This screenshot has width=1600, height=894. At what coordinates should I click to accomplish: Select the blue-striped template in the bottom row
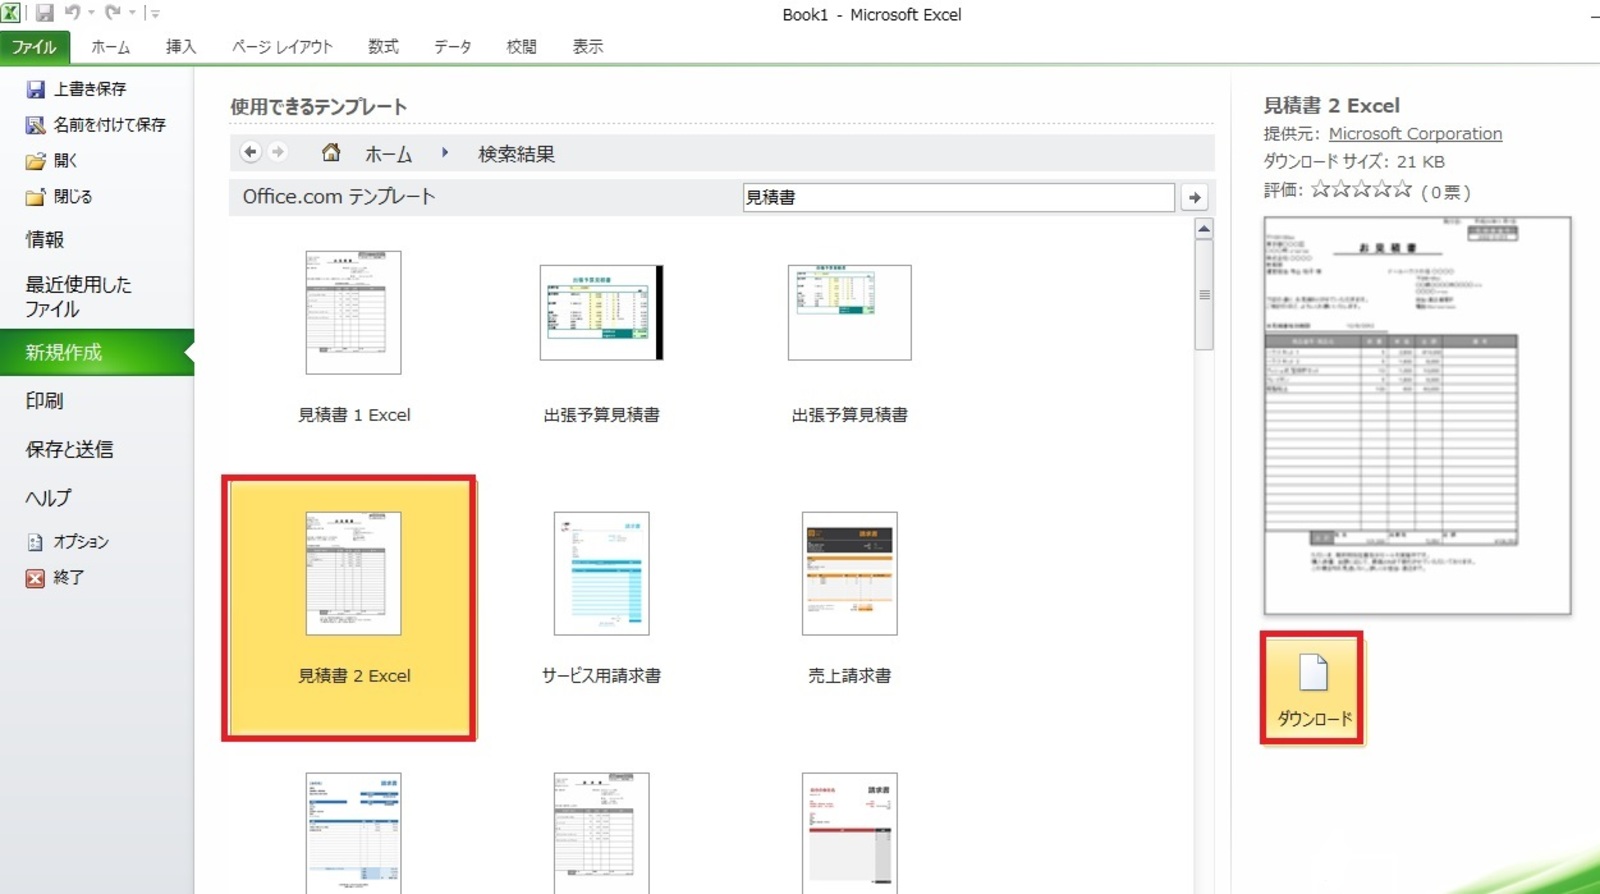coord(354,832)
